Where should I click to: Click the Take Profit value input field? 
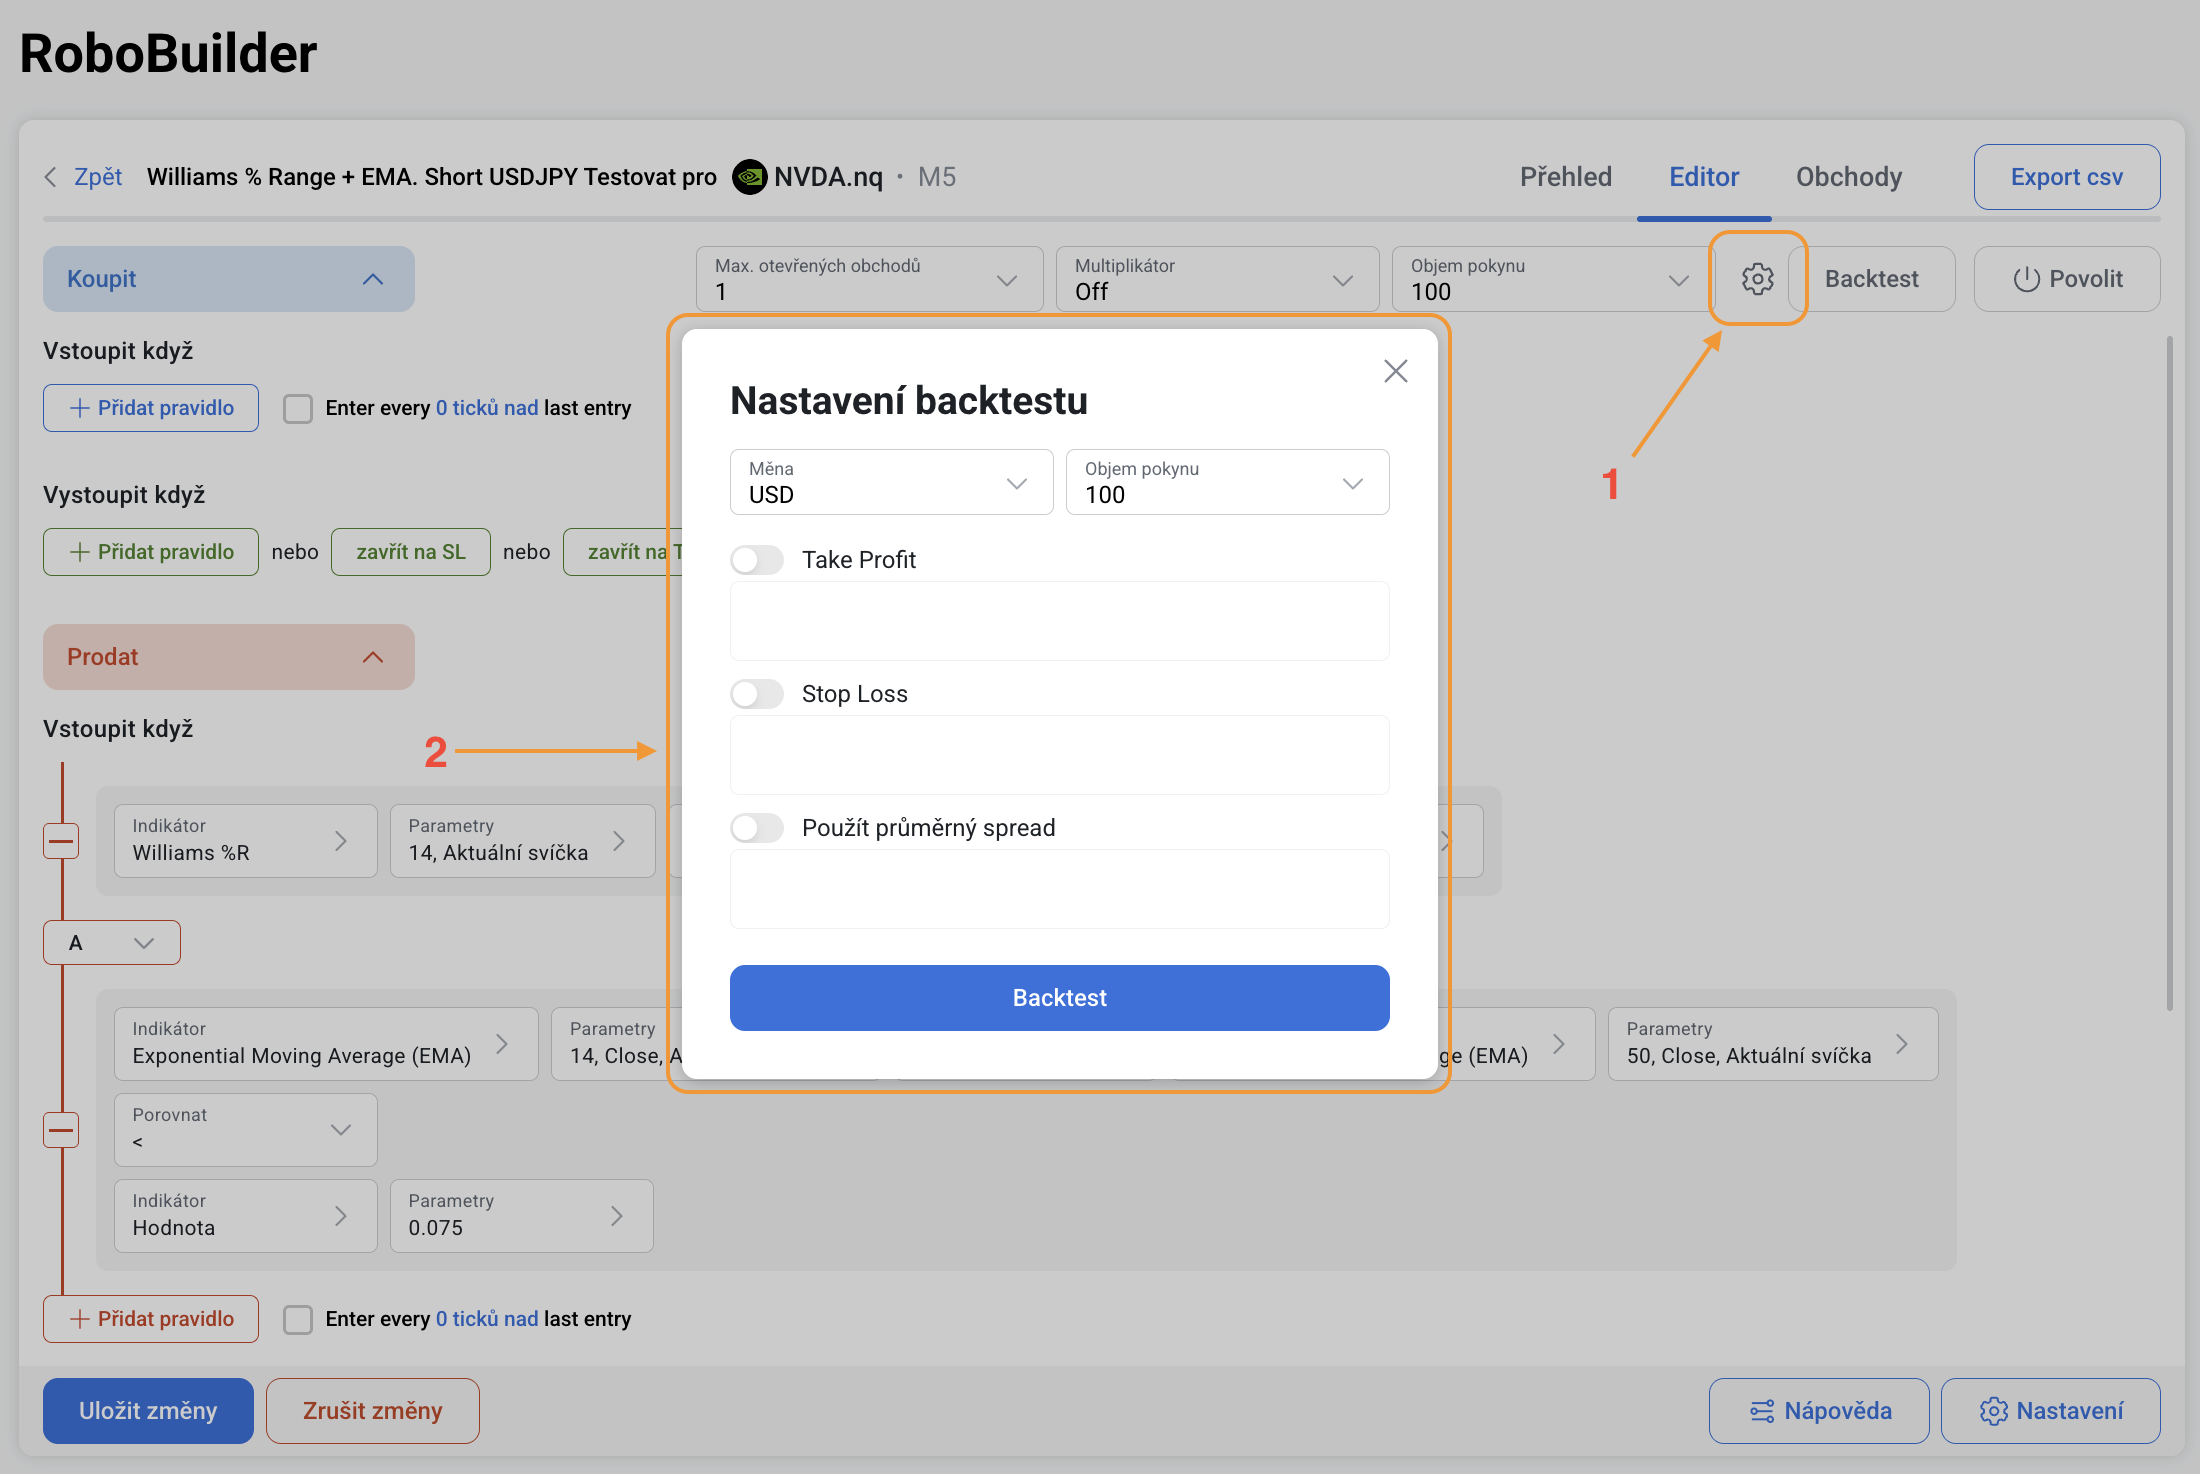1059,621
